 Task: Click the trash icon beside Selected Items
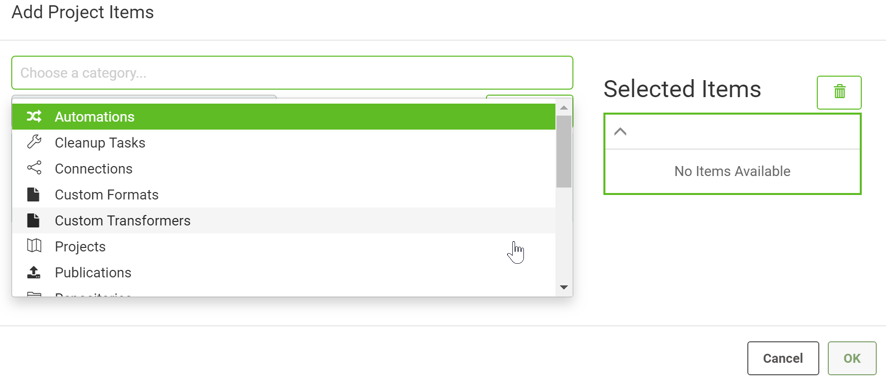coord(839,92)
